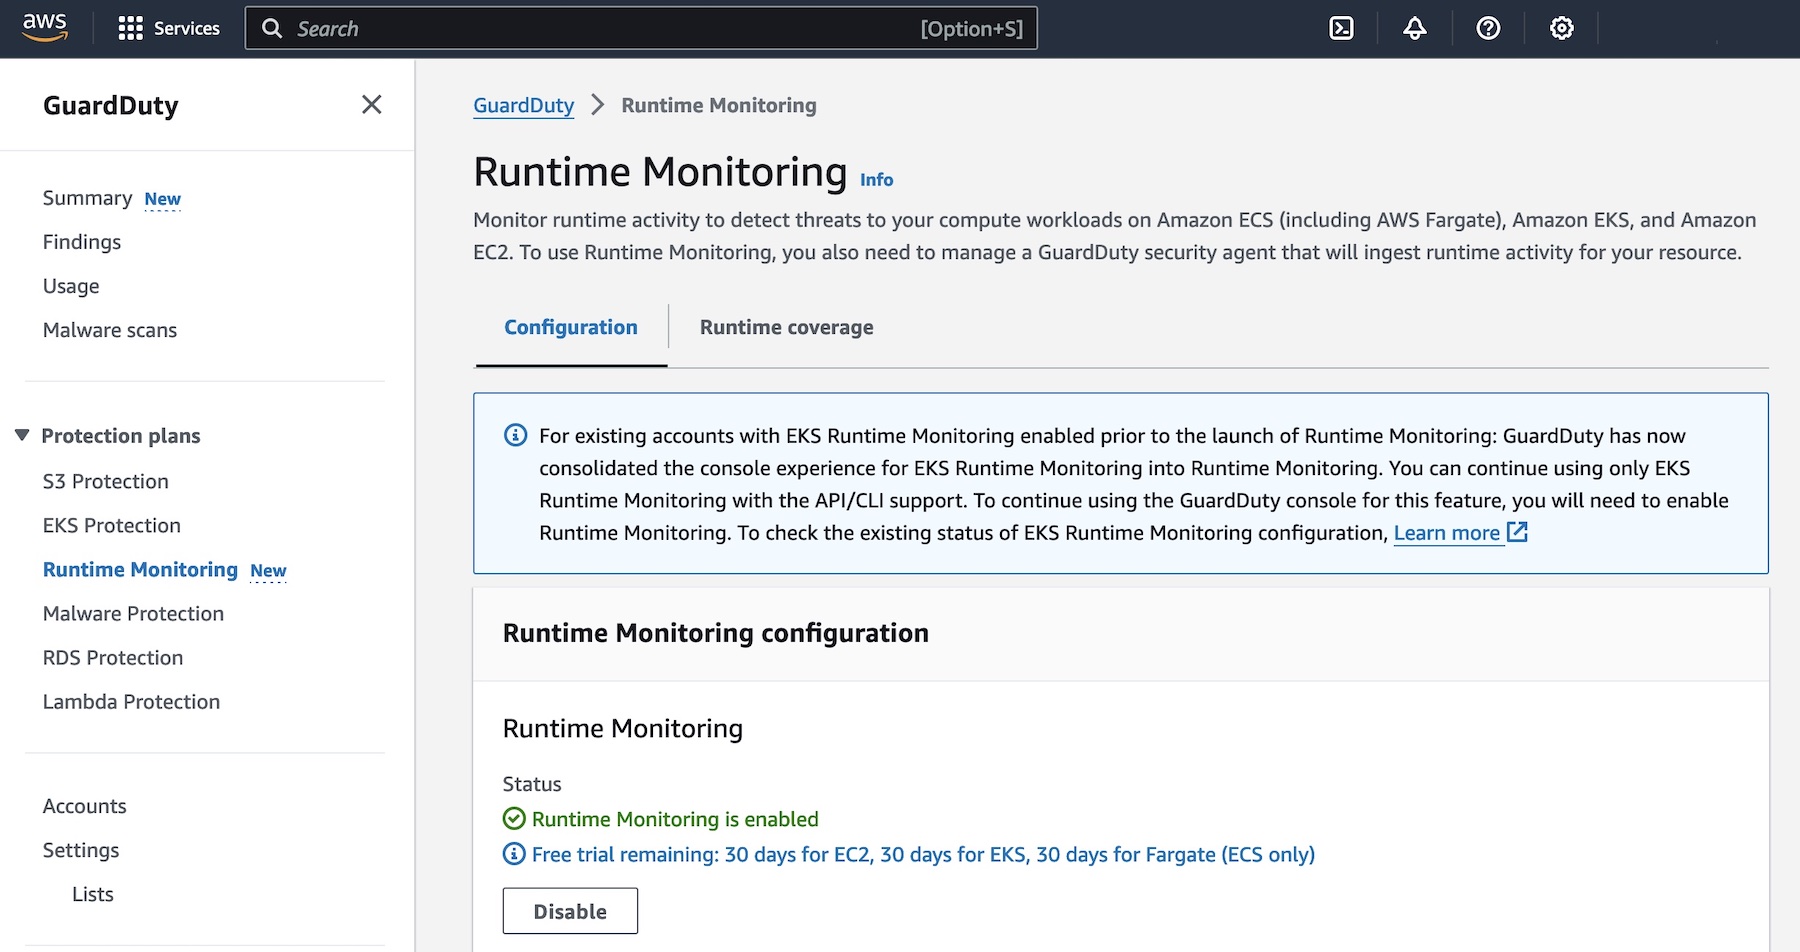Click the AWS logo home icon
This screenshot has height=952, width=1800.
[x=45, y=28]
